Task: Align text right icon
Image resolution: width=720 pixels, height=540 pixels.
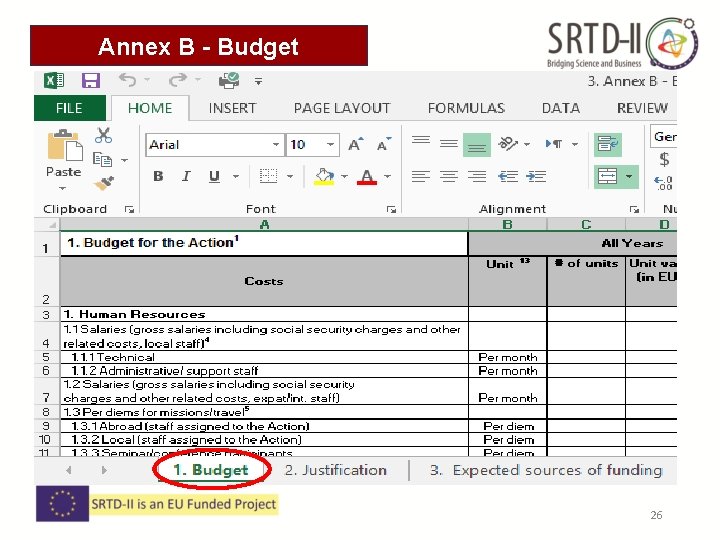Action: [477, 176]
